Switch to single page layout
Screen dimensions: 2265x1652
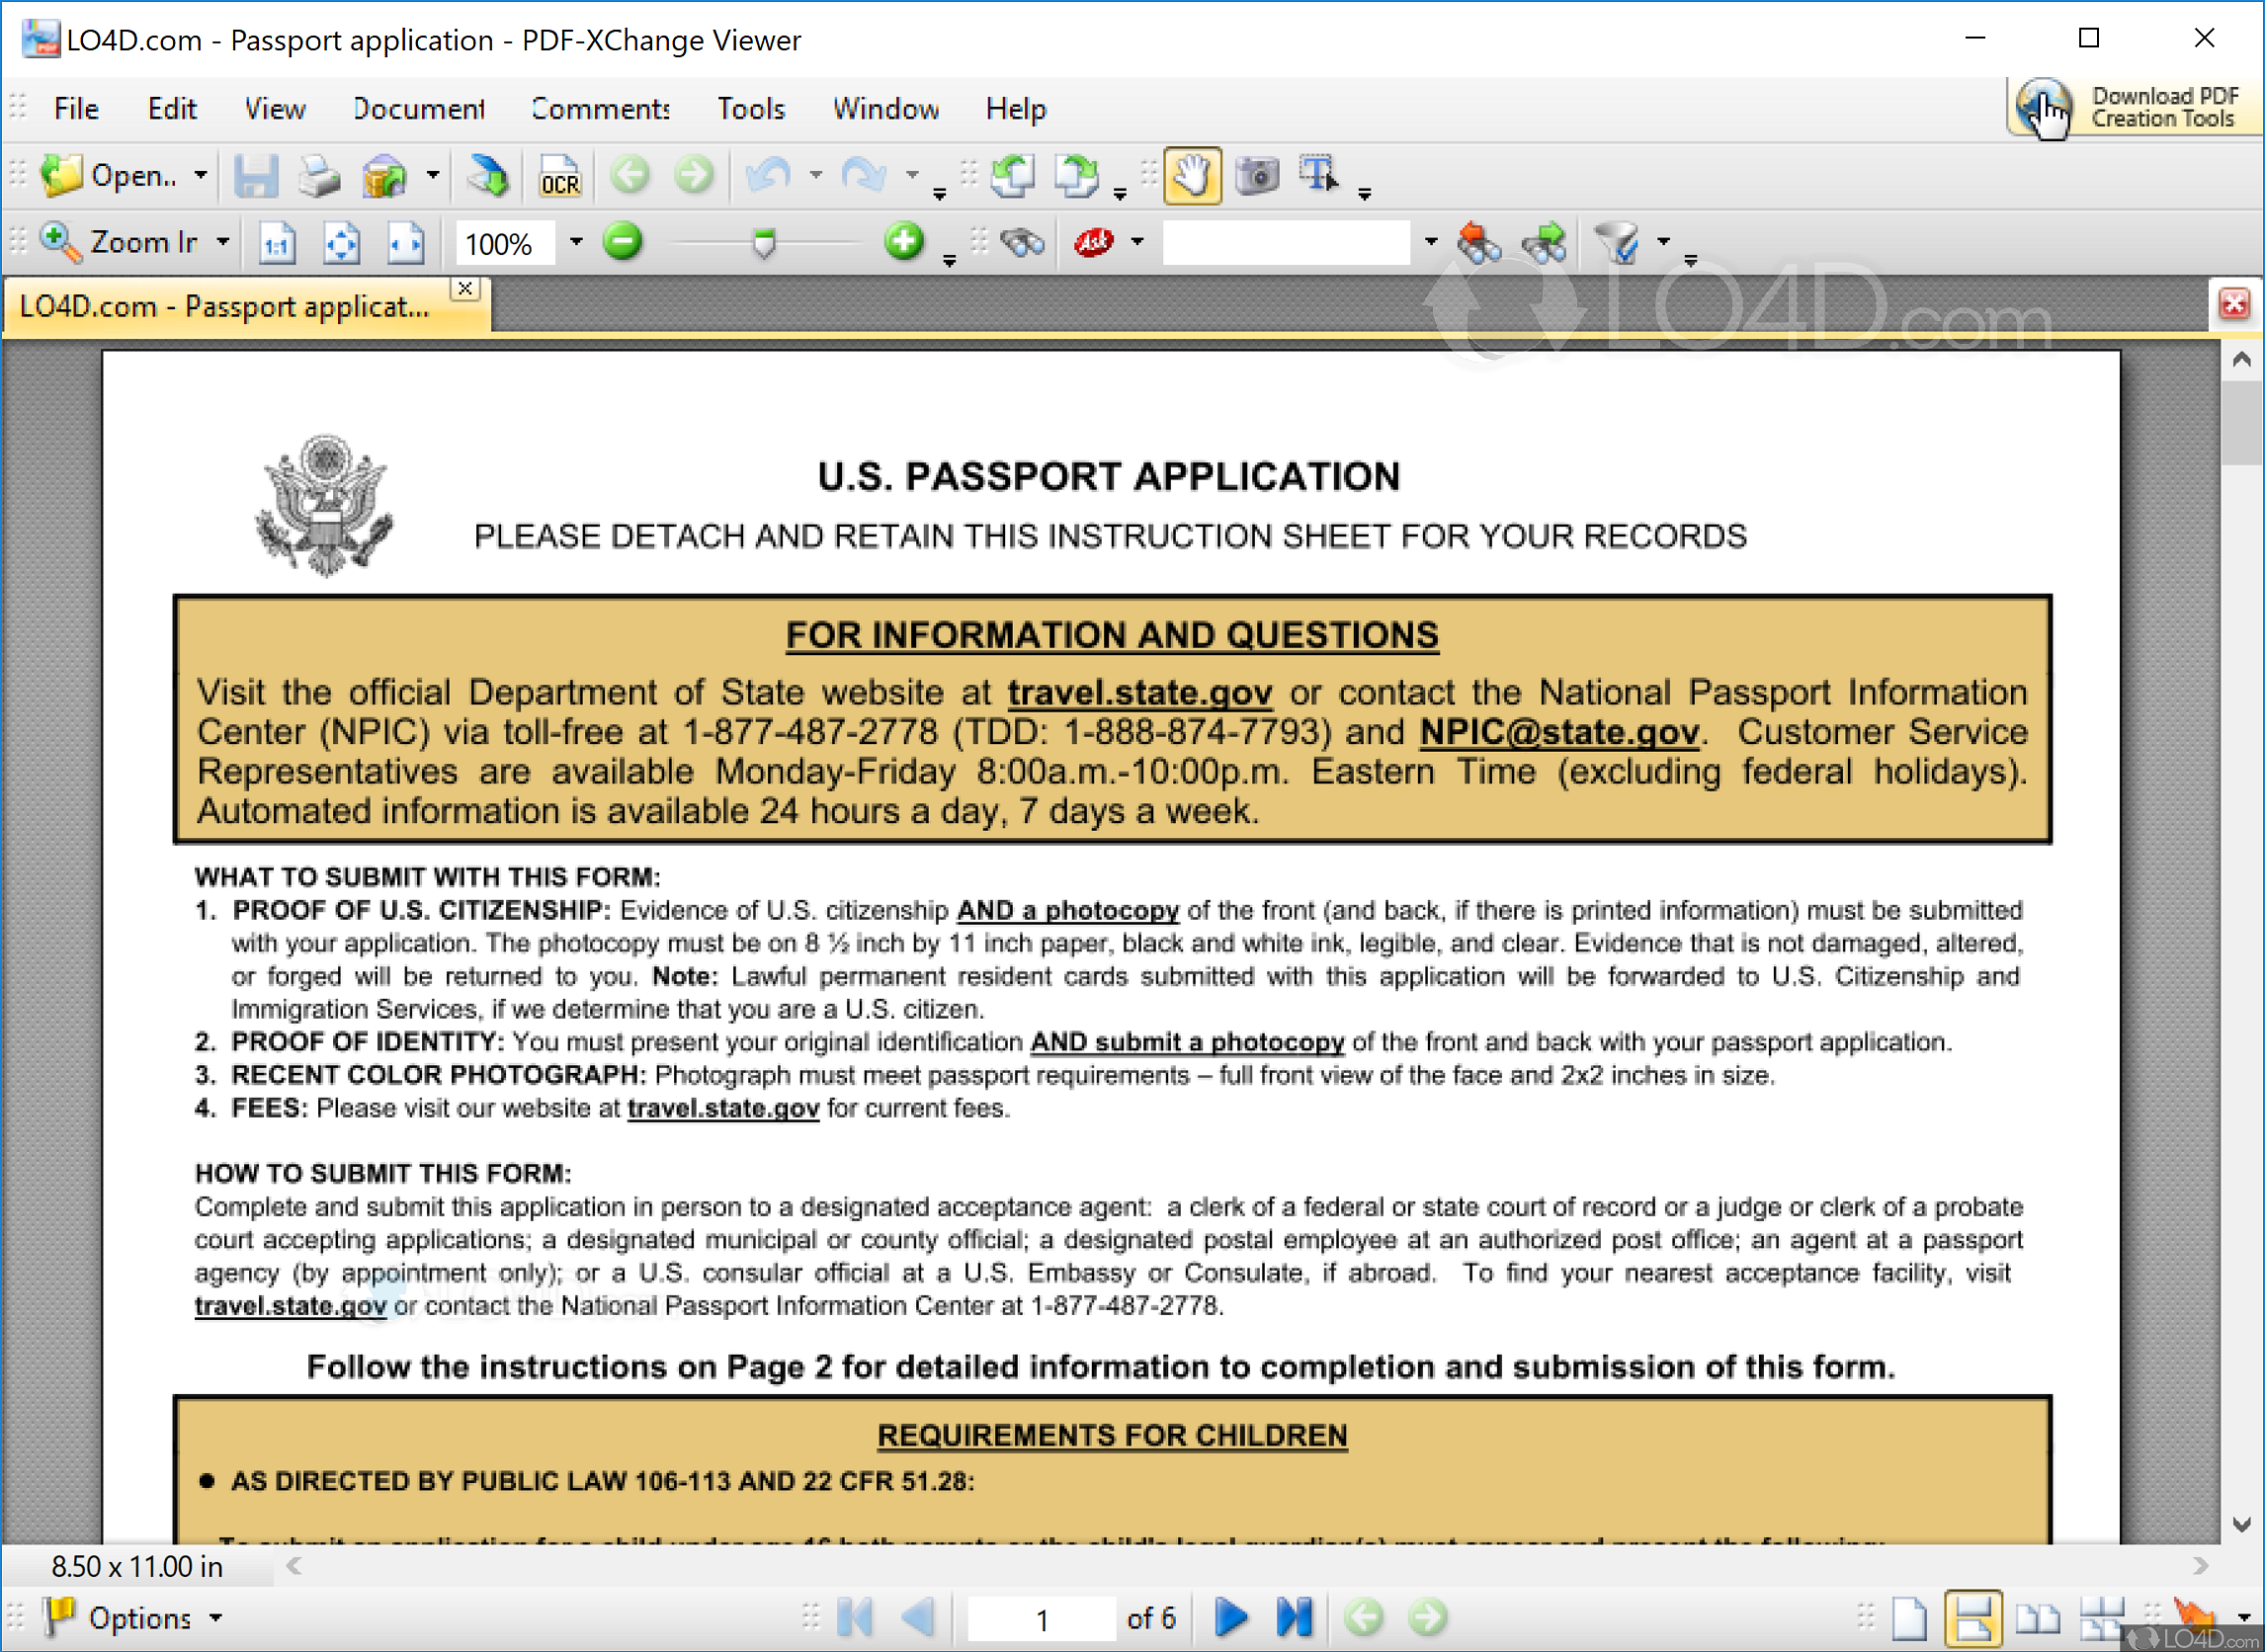[x=1909, y=1617]
